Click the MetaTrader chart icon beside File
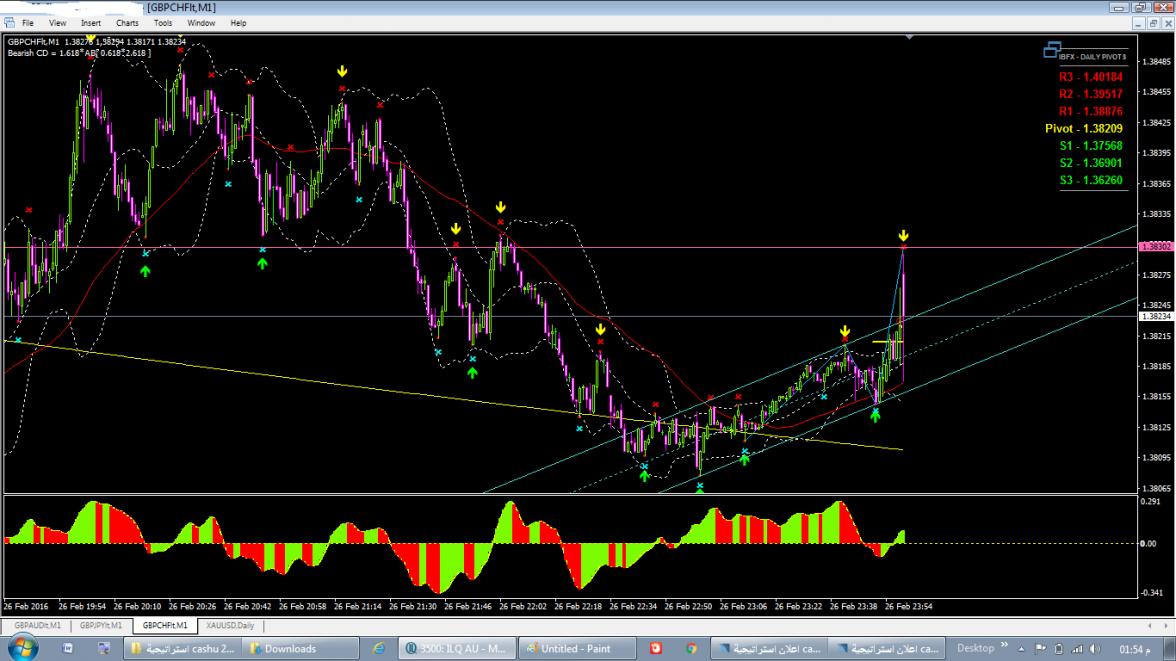The width and height of the screenshot is (1176, 661). point(9,22)
